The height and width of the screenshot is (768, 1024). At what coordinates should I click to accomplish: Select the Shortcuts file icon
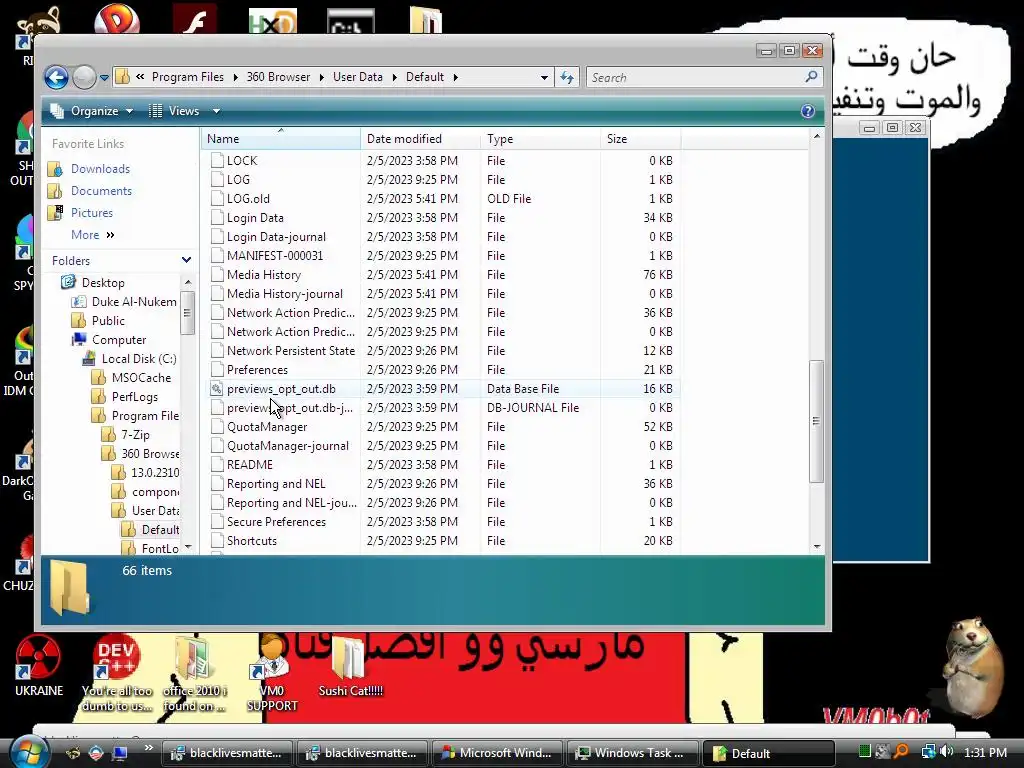coord(217,540)
